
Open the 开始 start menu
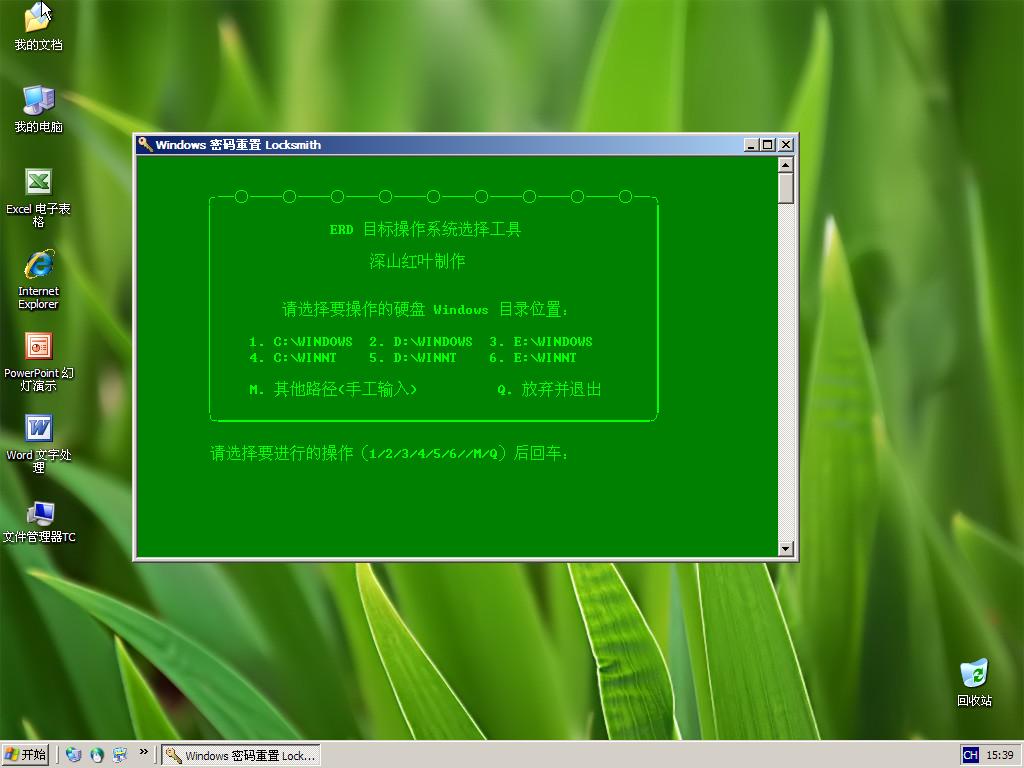(26, 755)
